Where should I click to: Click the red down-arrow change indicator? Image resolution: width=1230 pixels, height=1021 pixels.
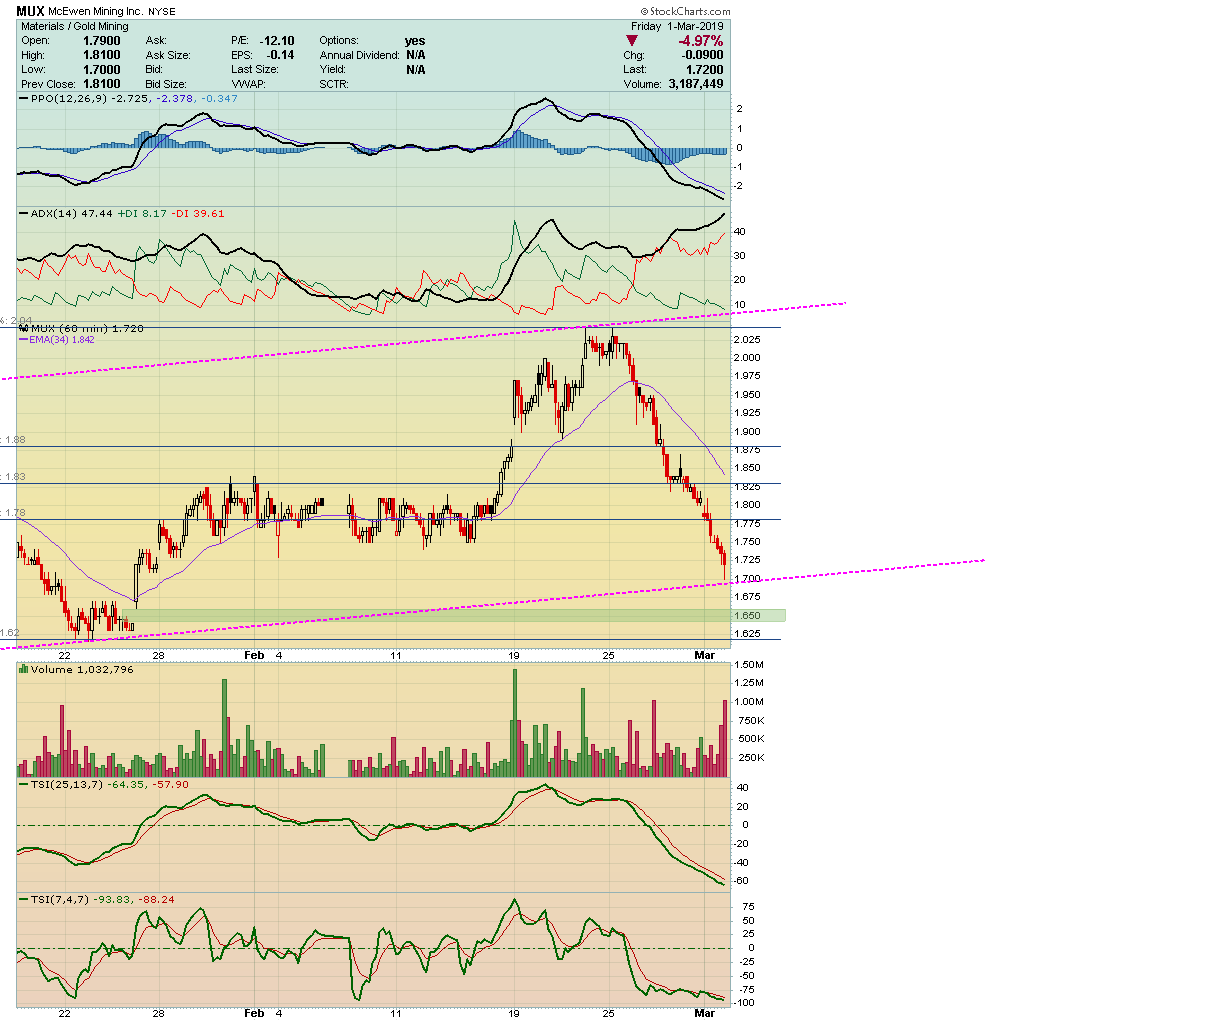(631, 41)
